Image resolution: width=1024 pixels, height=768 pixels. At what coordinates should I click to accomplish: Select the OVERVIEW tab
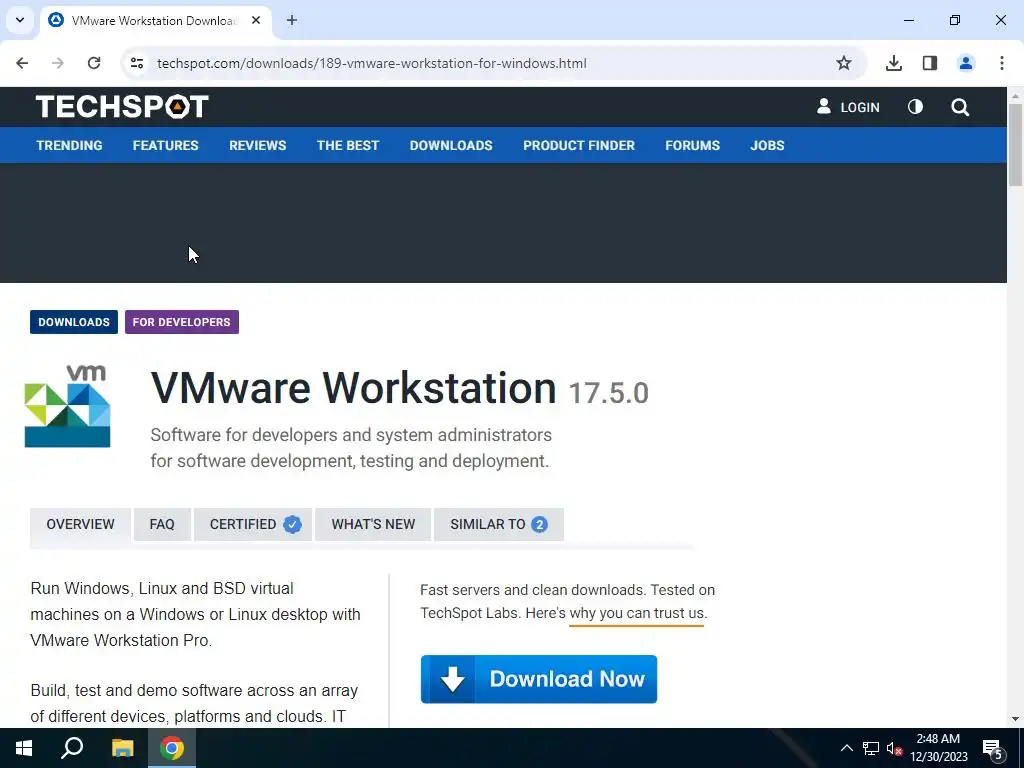(x=80, y=524)
